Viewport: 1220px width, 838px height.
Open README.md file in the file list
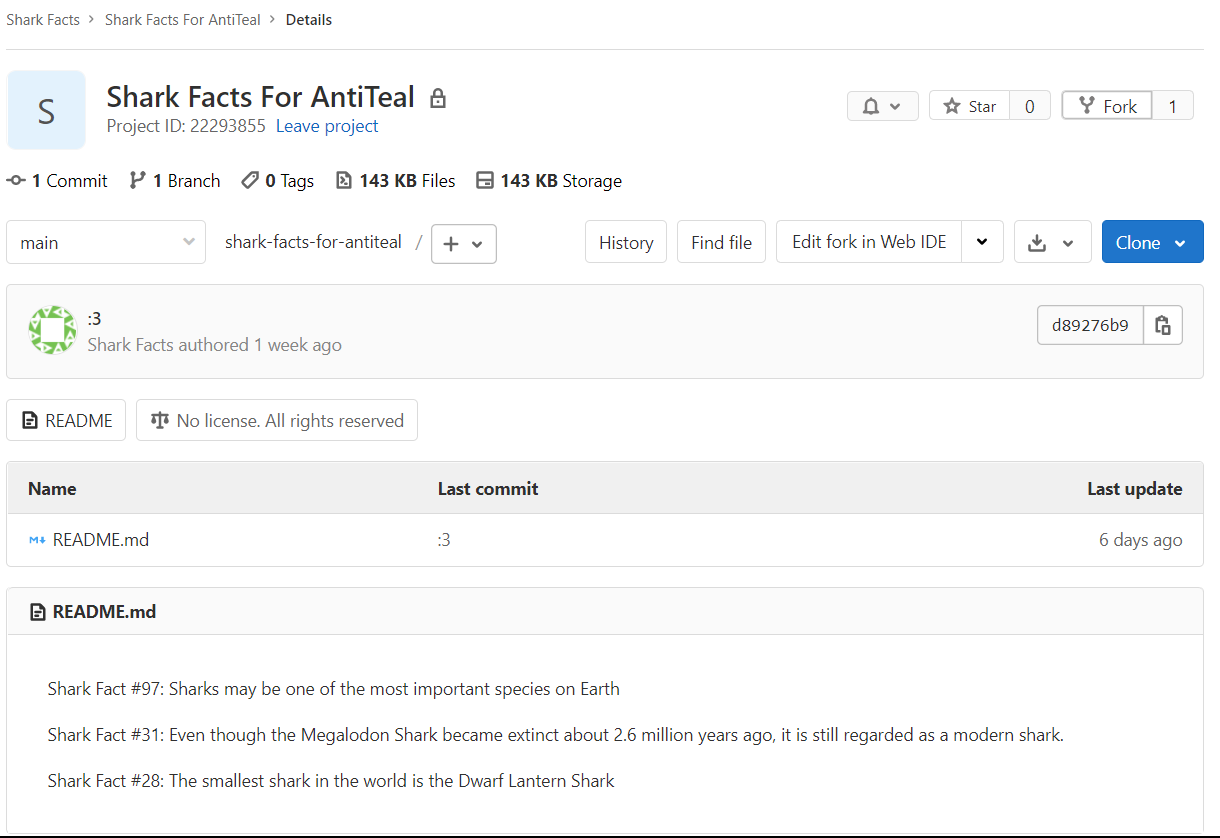[100, 540]
